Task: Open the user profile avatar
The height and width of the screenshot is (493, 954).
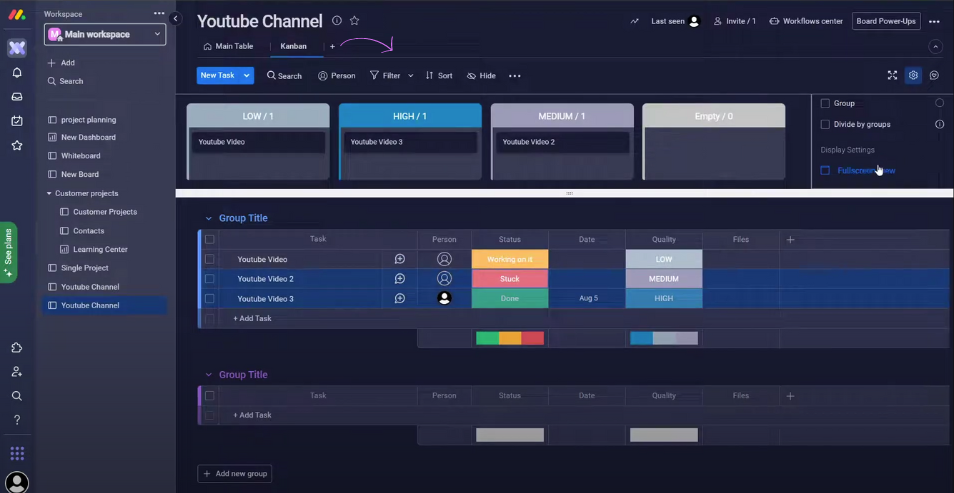Action: pos(17,483)
